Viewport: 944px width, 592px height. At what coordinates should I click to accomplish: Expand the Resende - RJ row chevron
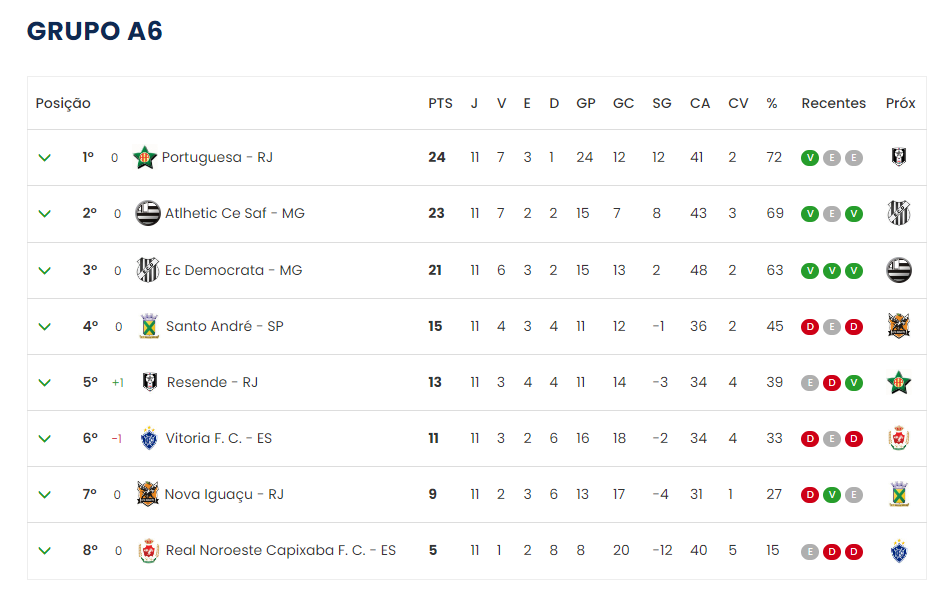click(44, 382)
